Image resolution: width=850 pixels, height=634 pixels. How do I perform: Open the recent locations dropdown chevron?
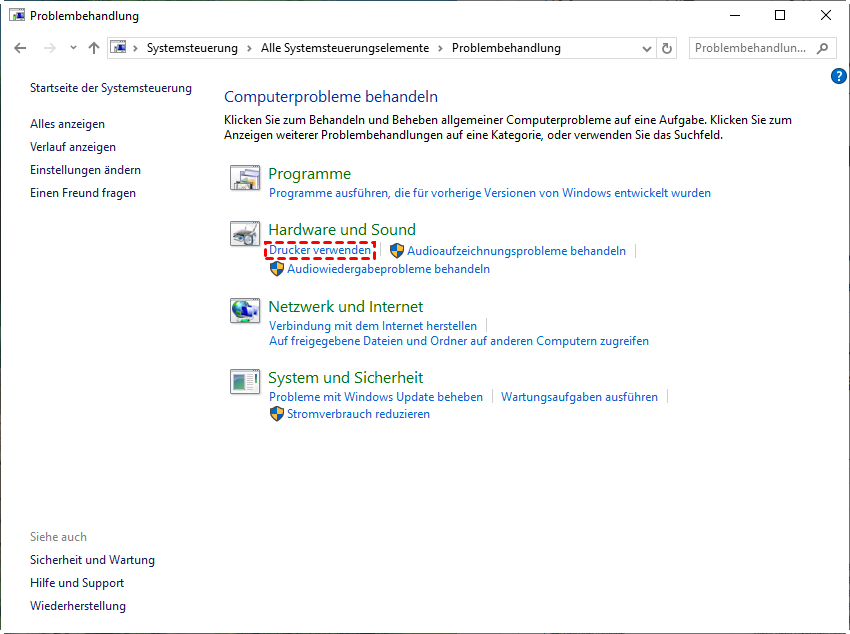[73, 48]
